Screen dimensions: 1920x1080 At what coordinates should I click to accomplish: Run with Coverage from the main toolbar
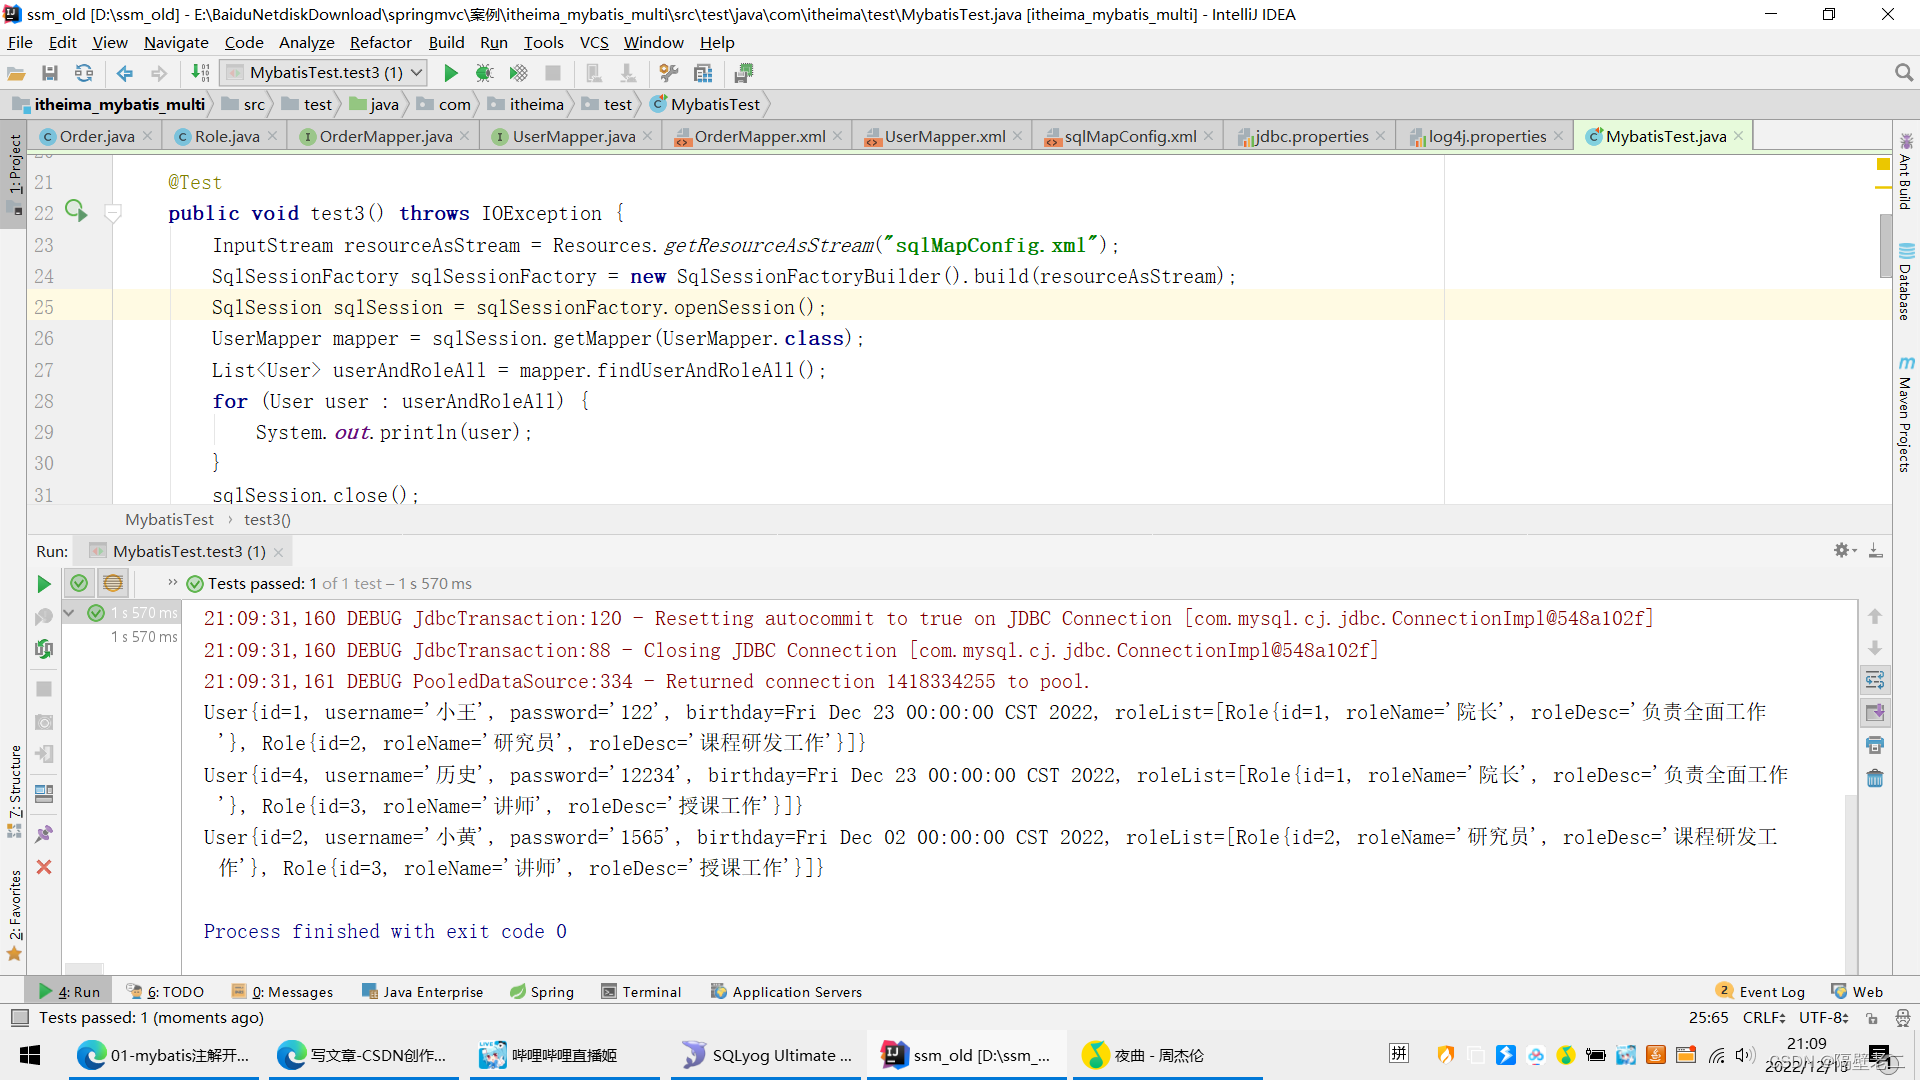[x=518, y=73]
